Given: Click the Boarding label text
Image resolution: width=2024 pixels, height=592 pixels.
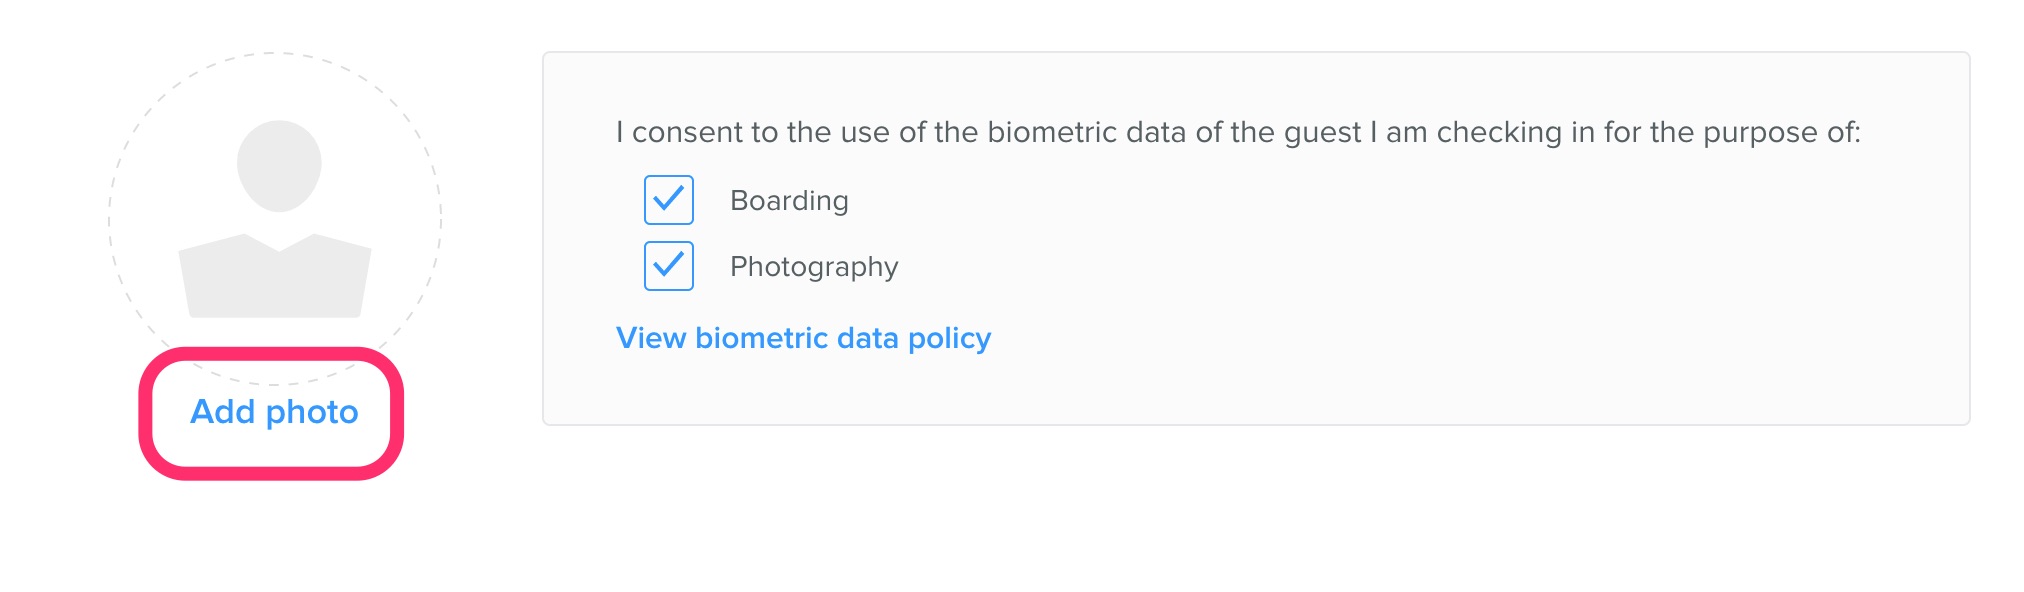Looking at the screenshot, I should click(789, 201).
